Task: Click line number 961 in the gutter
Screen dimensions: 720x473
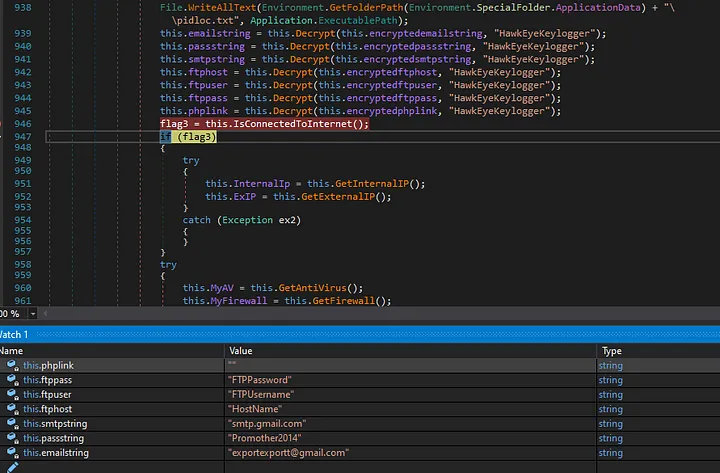Action: click(22, 301)
